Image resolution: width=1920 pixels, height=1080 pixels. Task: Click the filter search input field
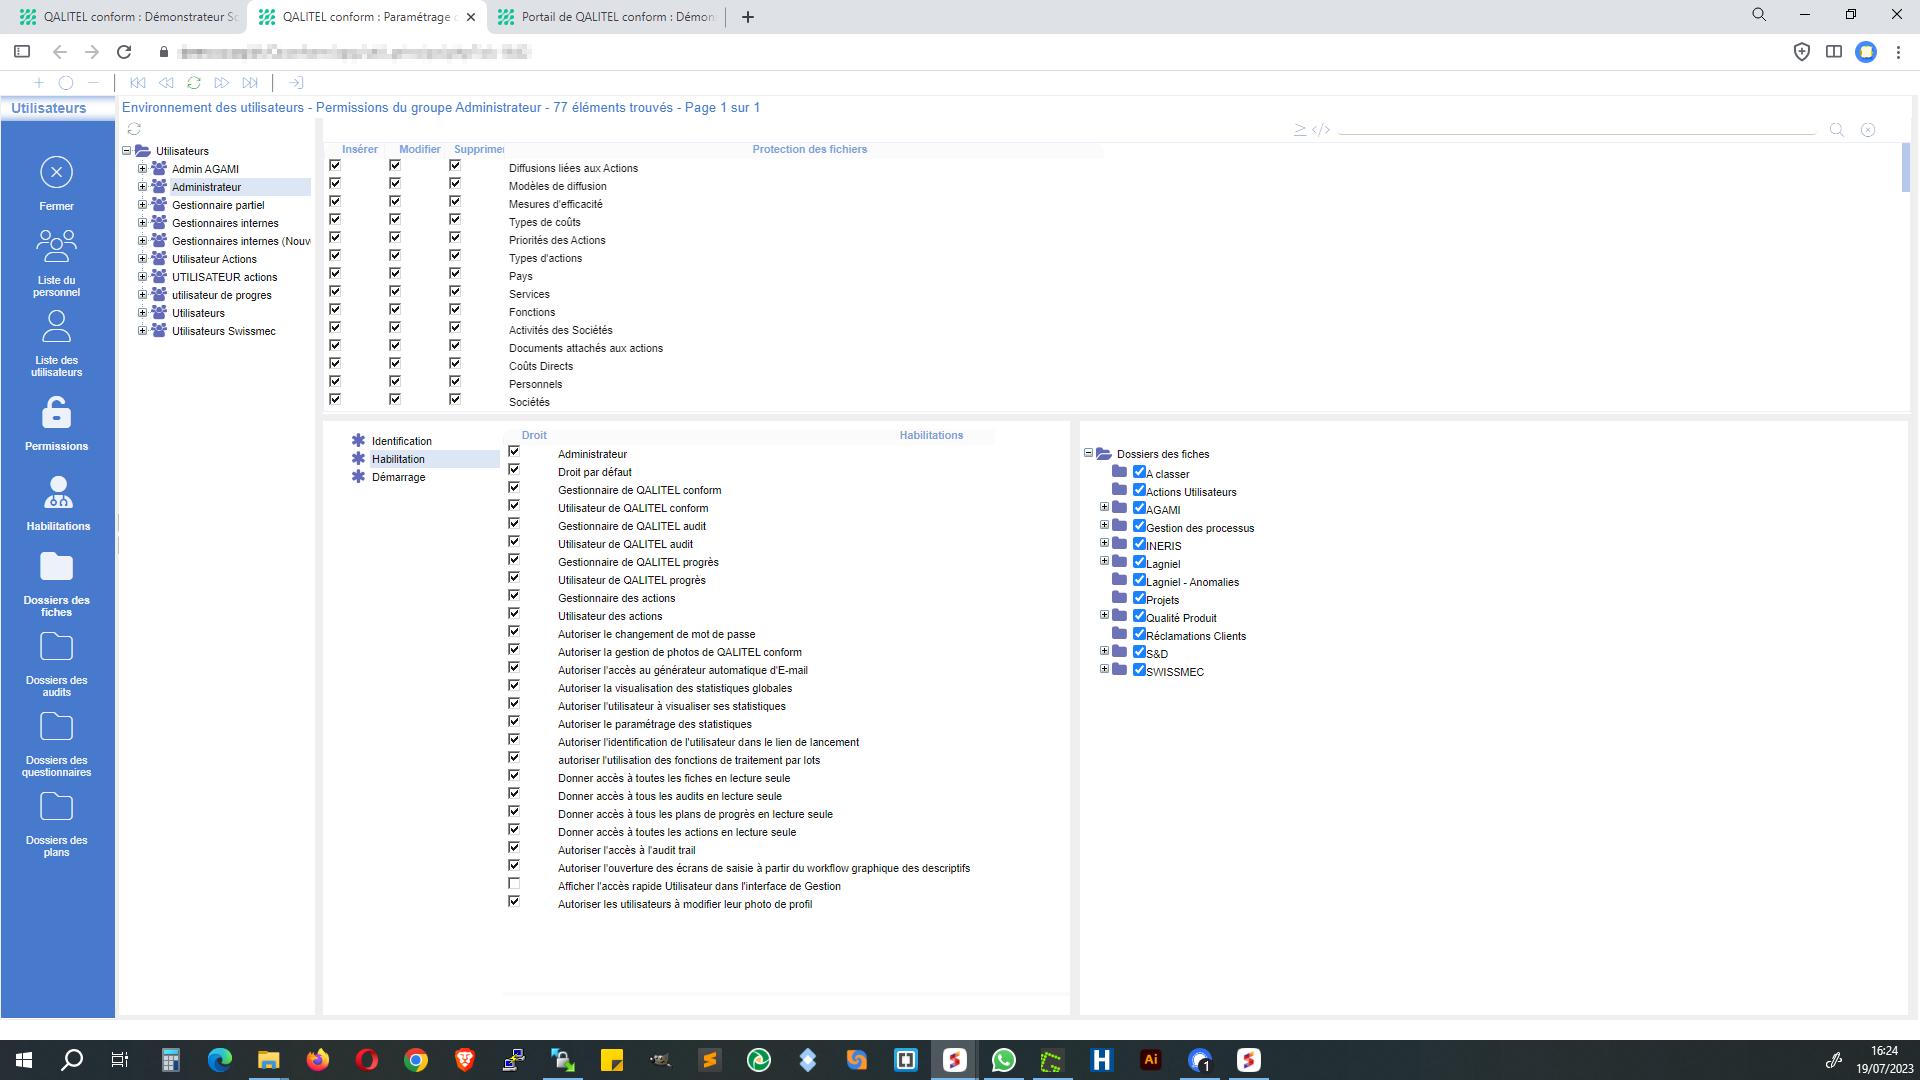click(x=1577, y=130)
